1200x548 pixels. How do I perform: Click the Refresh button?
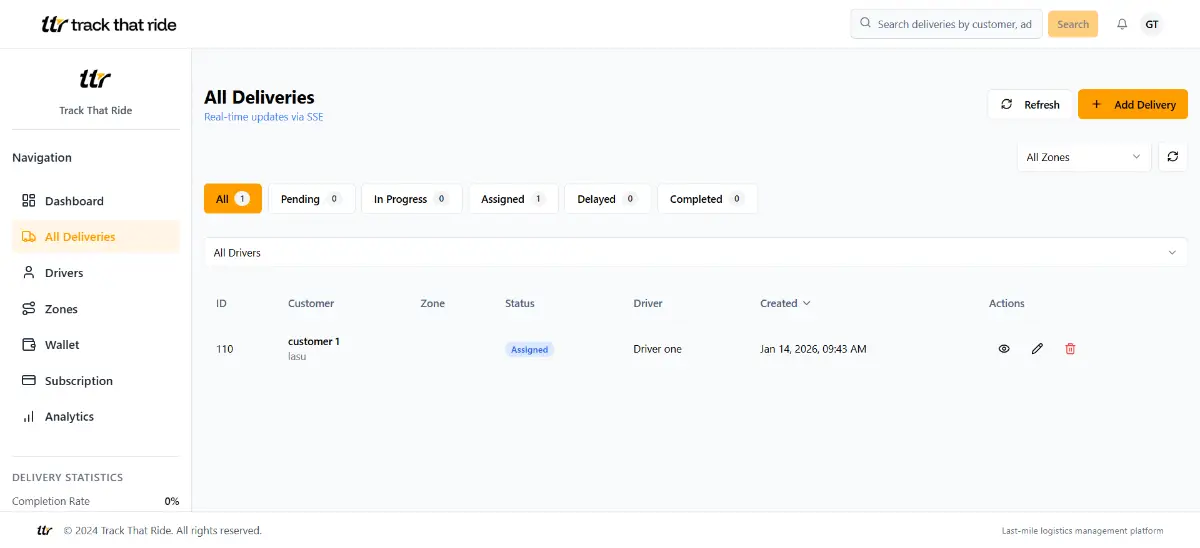coord(1030,104)
